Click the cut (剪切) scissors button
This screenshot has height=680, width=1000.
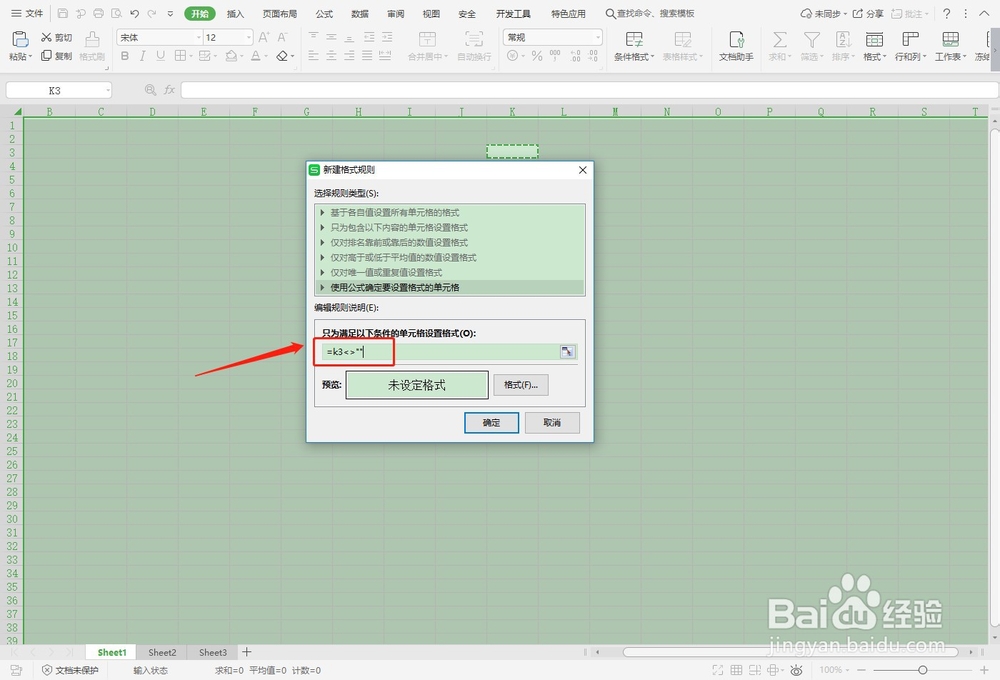pos(56,38)
